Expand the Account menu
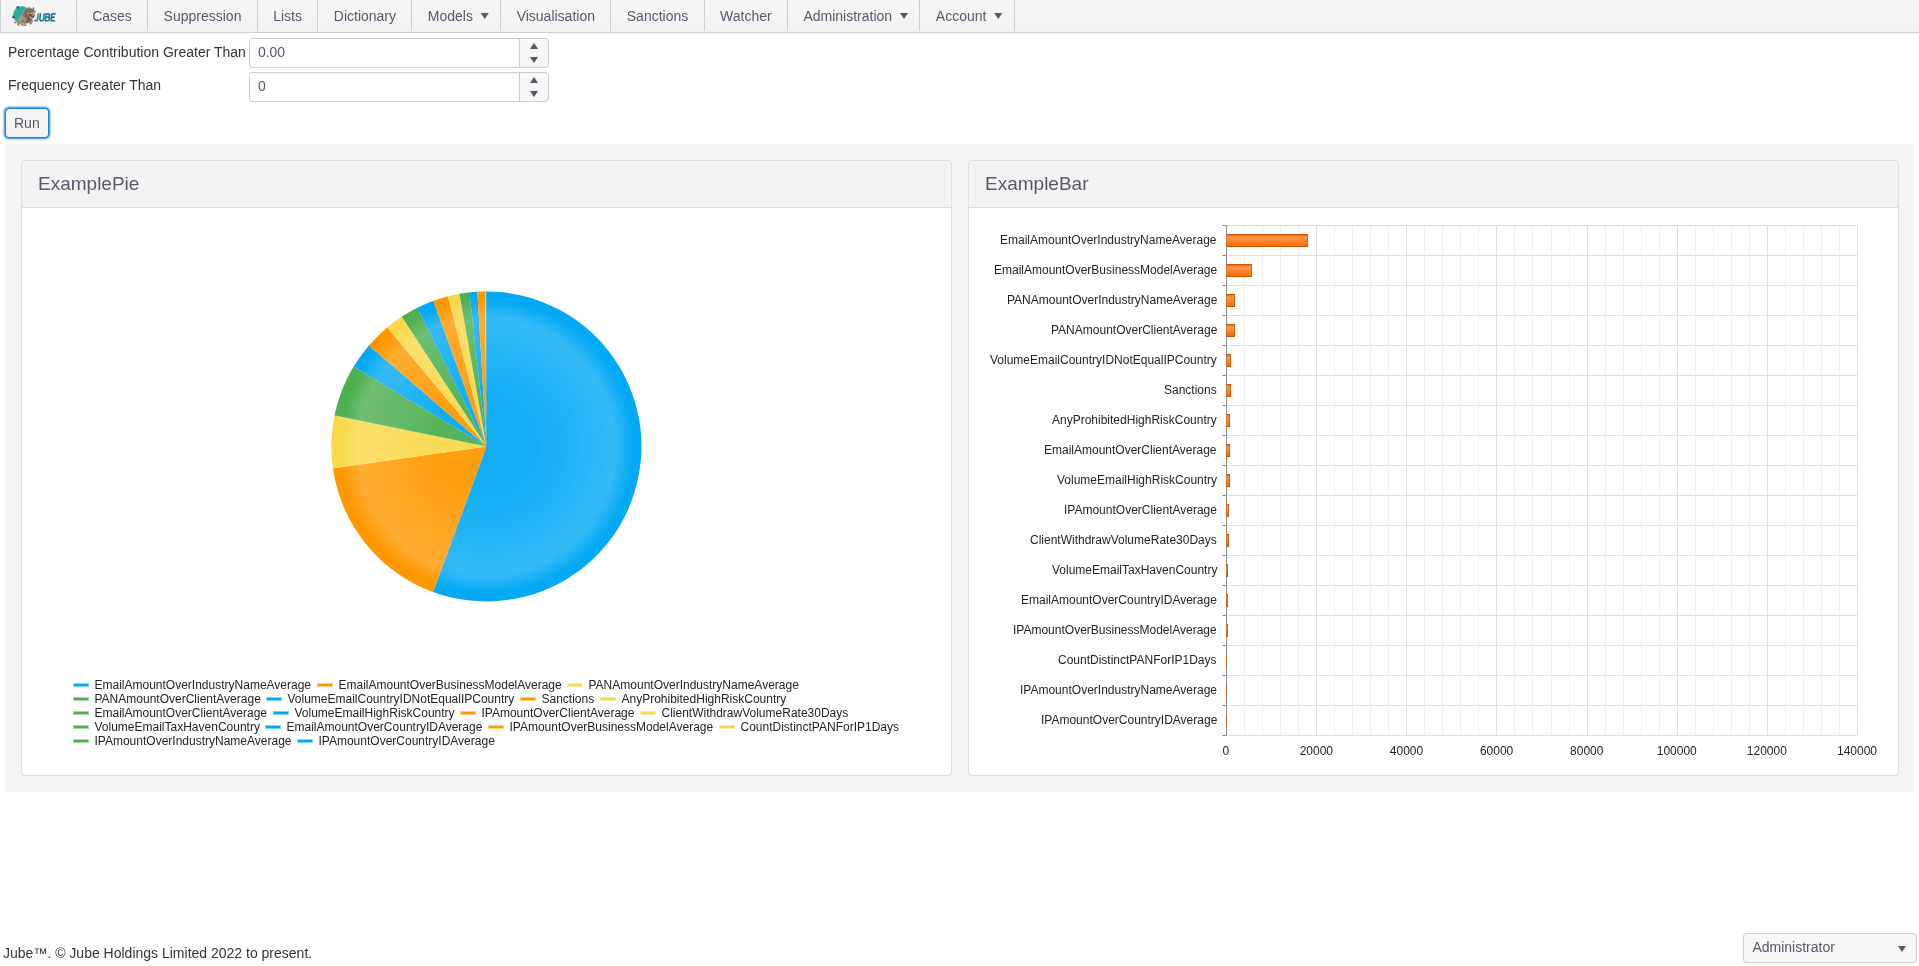Screen dimensions: 1919x966 click(967, 16)
